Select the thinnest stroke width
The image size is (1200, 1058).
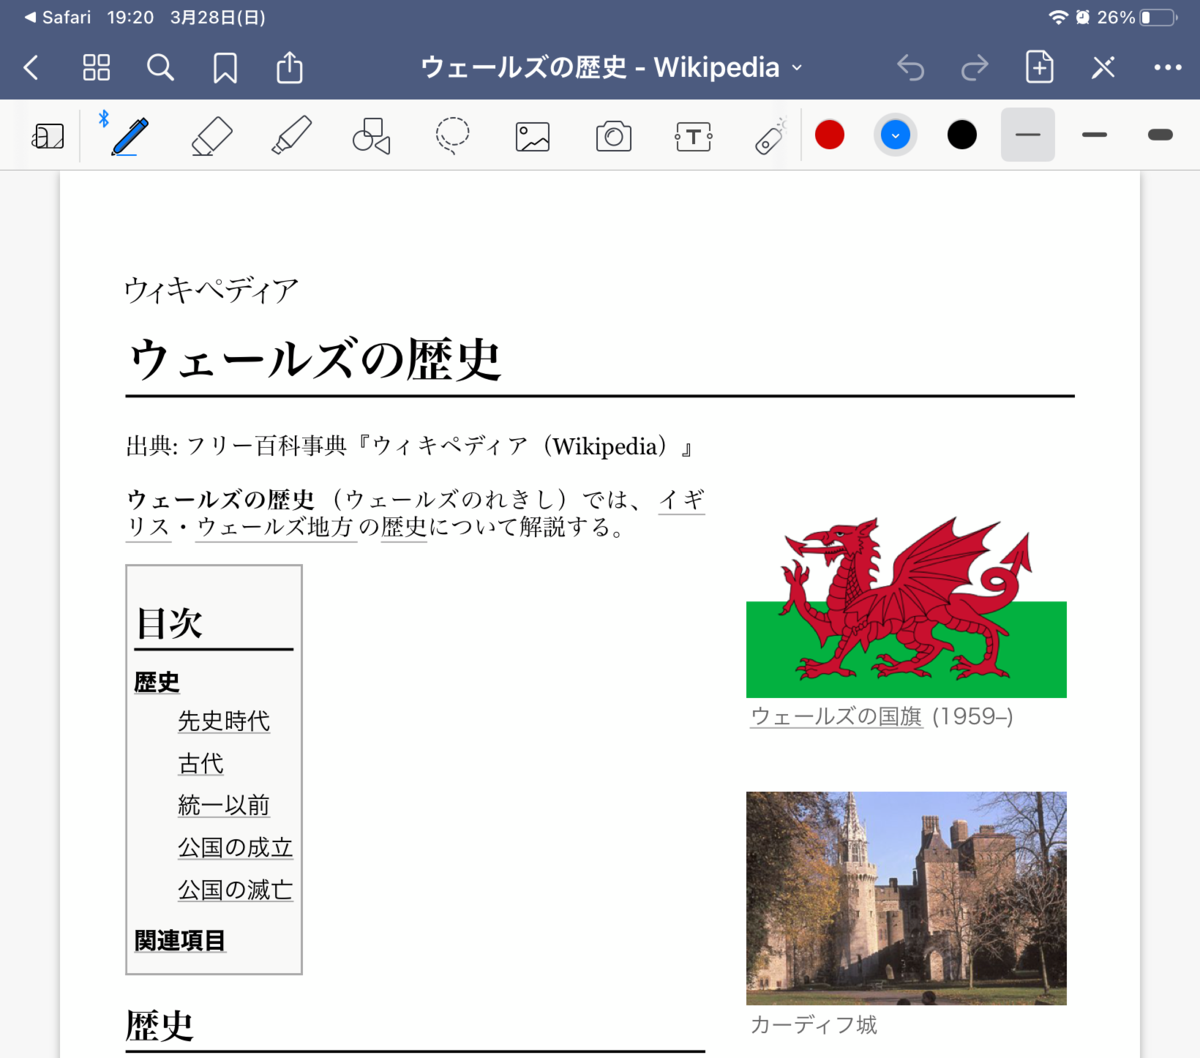pyautogui.click(x=1028, y=135)
